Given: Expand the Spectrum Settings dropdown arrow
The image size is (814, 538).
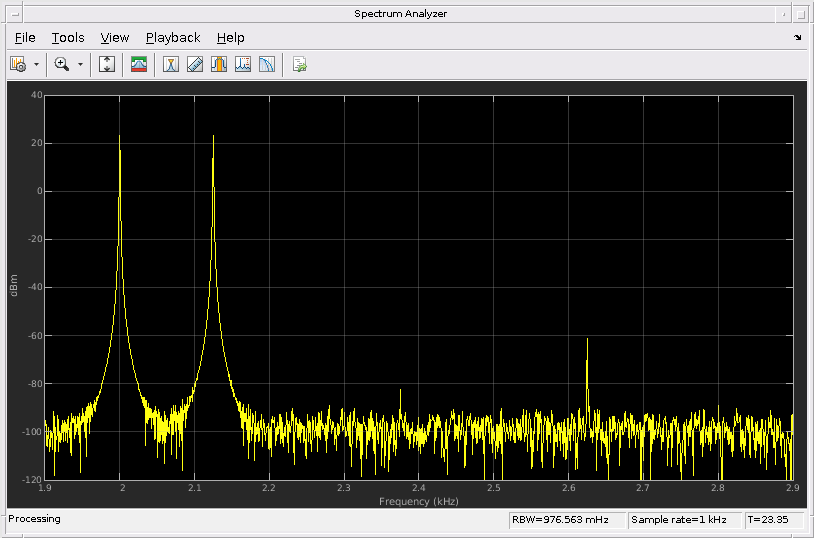Looking at the screenshot, I should click(37, 65).
